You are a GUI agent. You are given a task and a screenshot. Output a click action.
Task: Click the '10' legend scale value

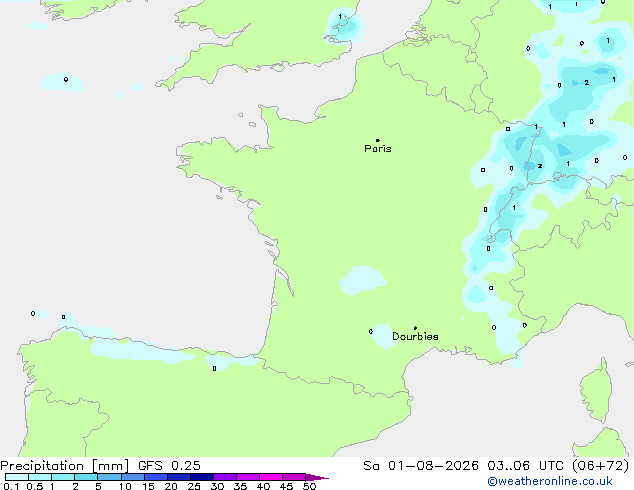point(125,486)
